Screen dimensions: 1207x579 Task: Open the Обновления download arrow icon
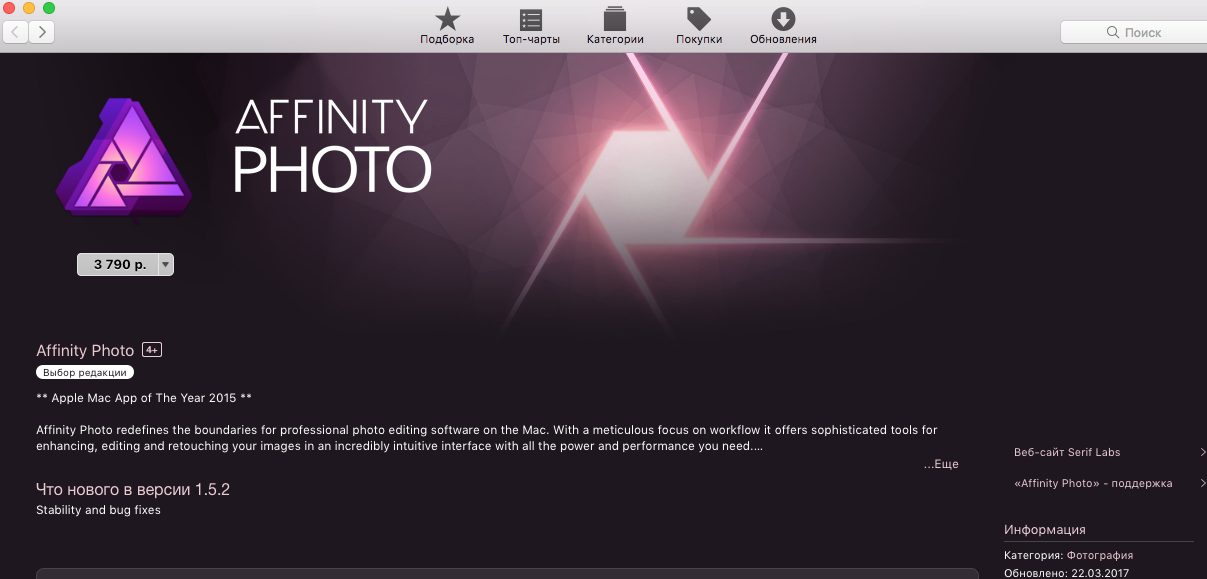[x=783, y=19]
